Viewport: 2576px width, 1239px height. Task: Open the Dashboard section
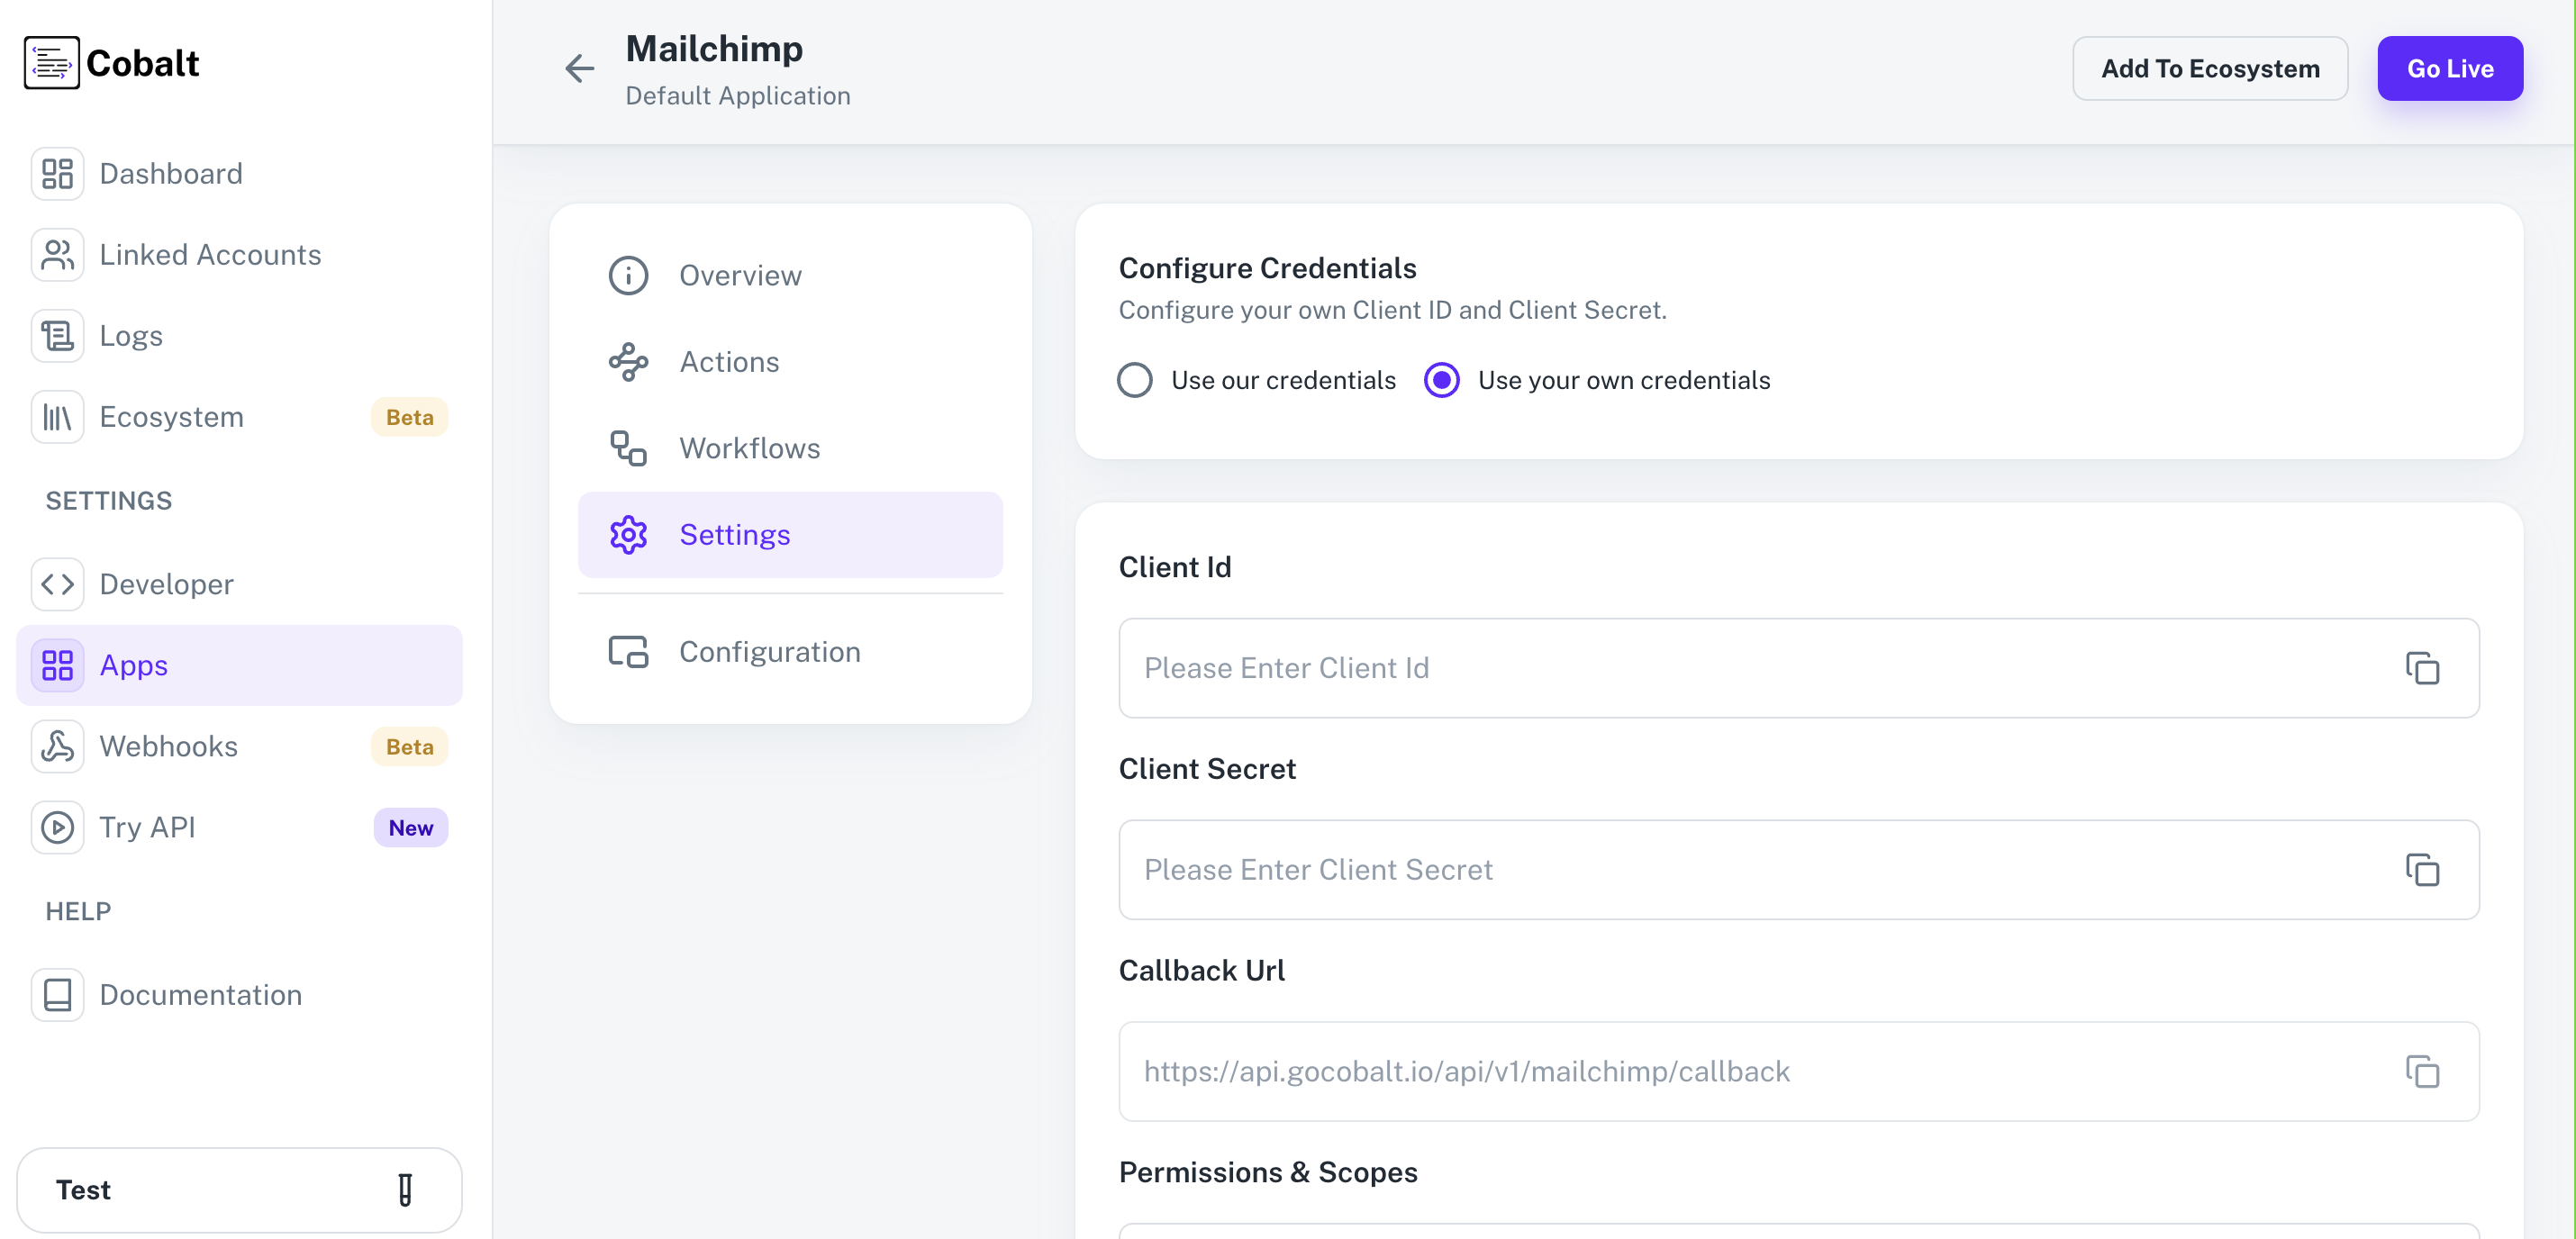tap(170, 173)
